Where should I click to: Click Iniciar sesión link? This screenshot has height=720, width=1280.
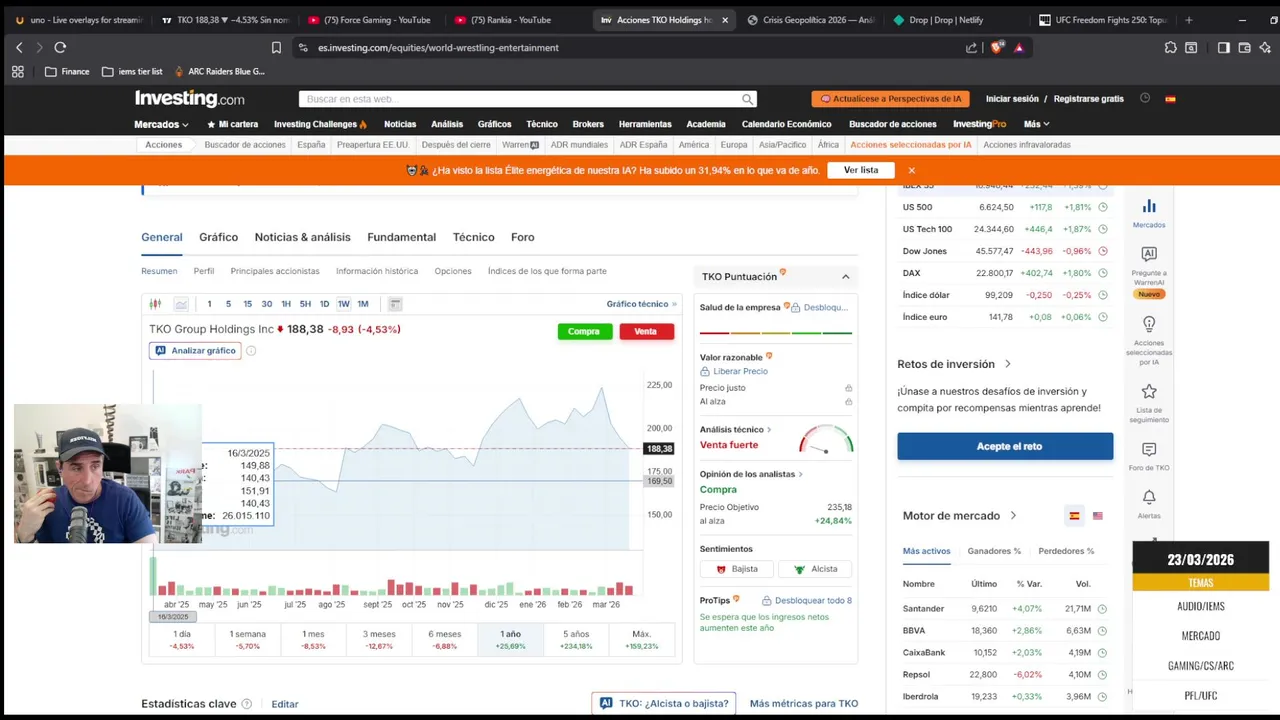(1012, 99)
